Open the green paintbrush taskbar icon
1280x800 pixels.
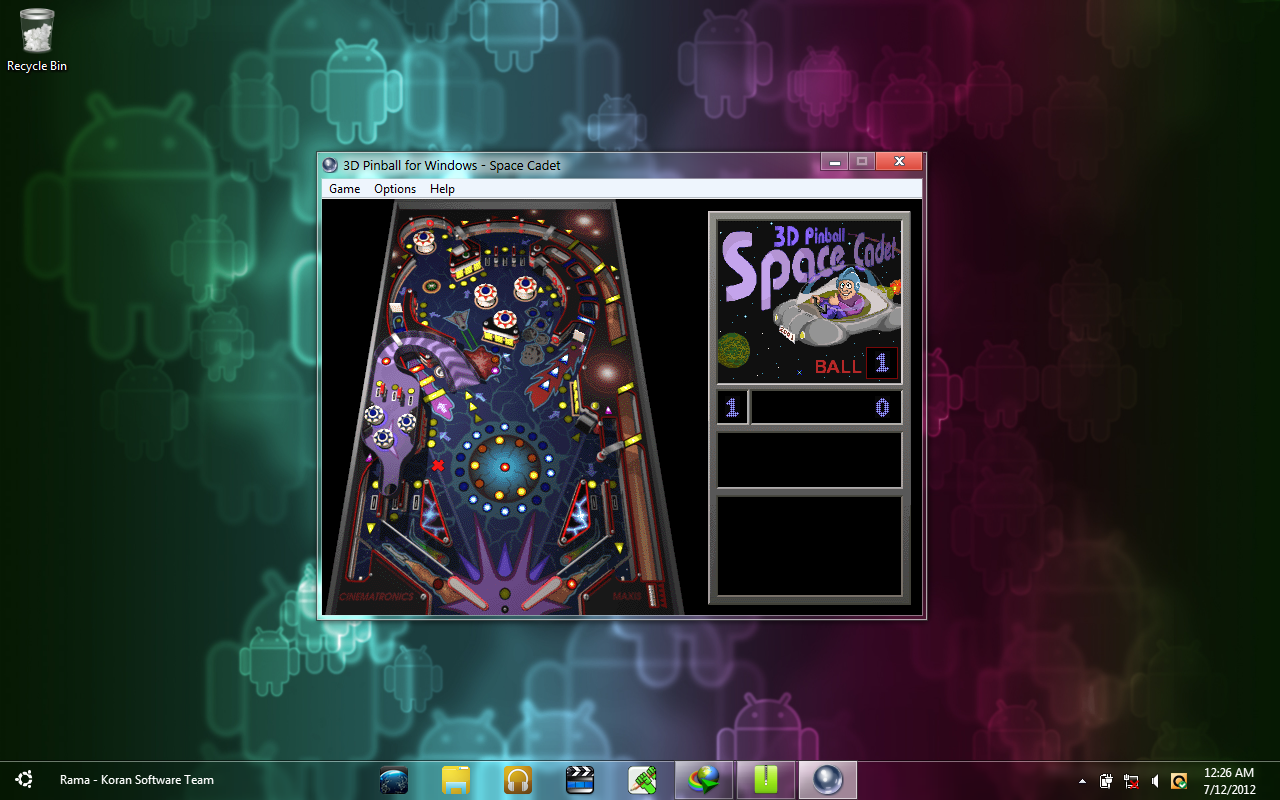pyautogui.click(x=642, y=780)
